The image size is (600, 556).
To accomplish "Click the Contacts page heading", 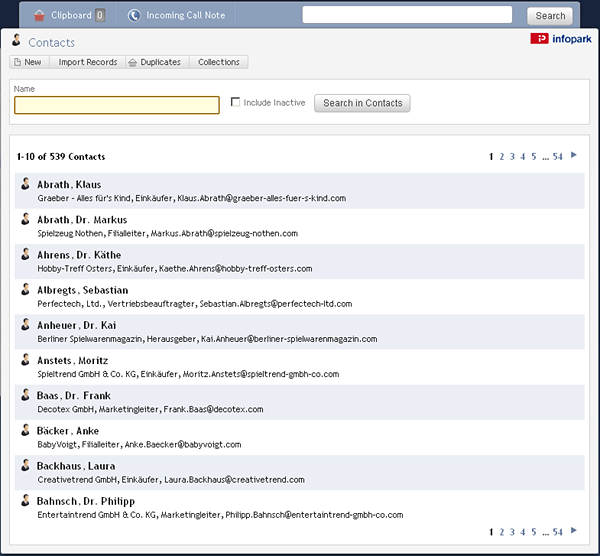I will (x=51, y=42).
